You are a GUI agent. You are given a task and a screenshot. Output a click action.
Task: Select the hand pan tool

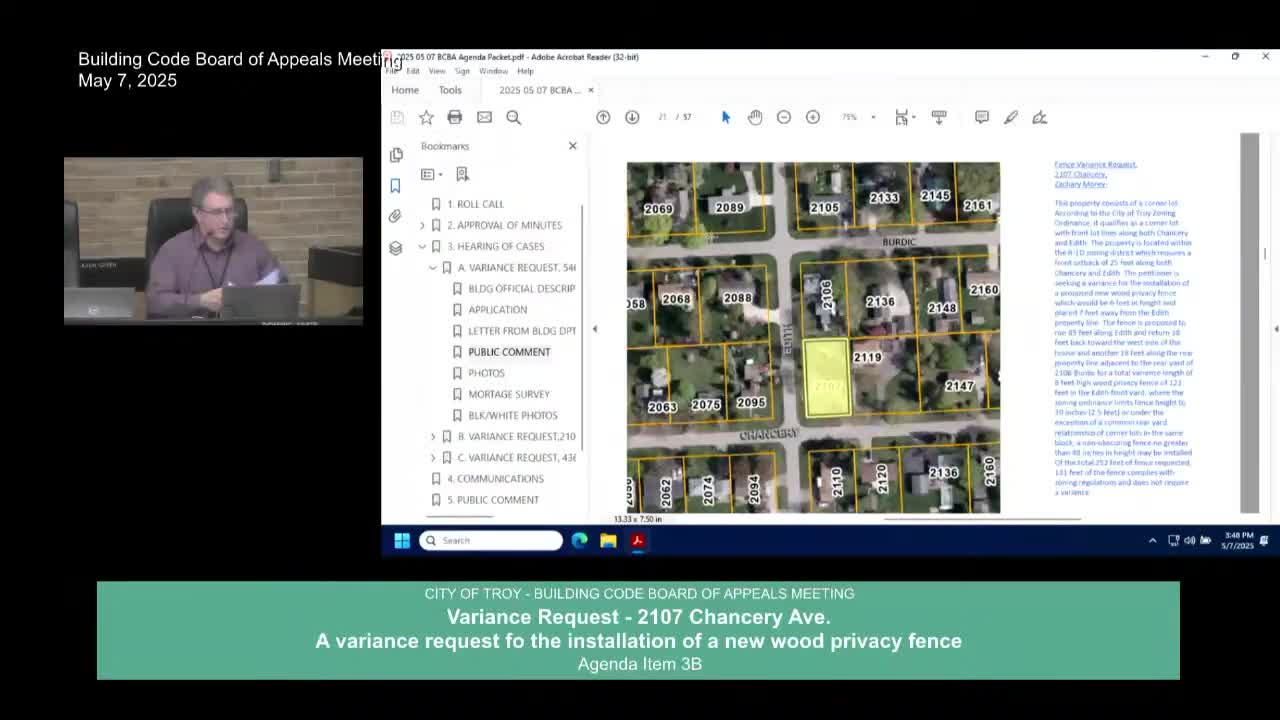pyautogui.click(x=755, y=117)
